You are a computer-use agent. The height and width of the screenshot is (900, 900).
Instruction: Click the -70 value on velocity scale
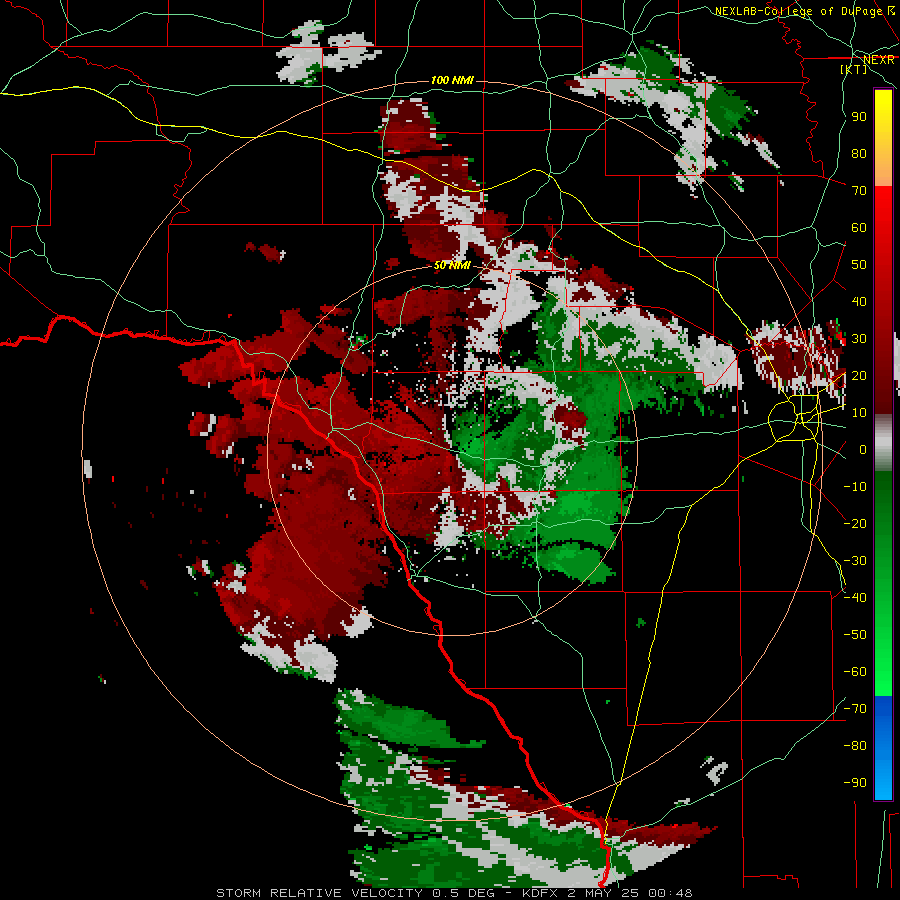pyautogui.click(x=855, y=708)
